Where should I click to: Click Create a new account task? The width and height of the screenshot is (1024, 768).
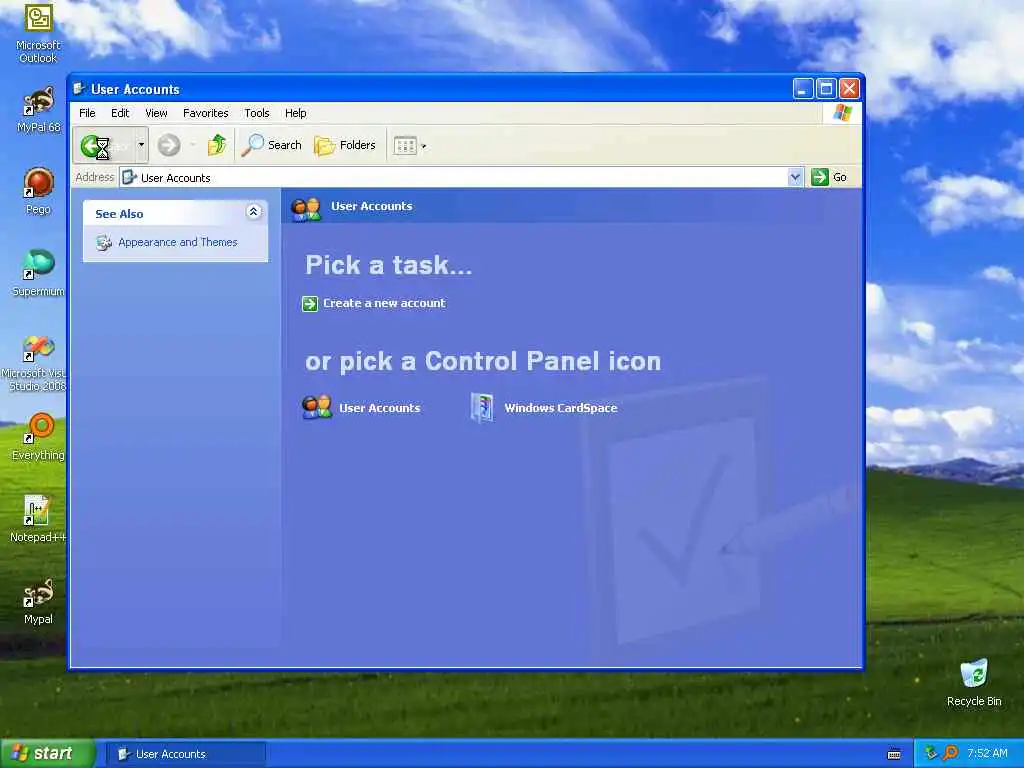384,303
